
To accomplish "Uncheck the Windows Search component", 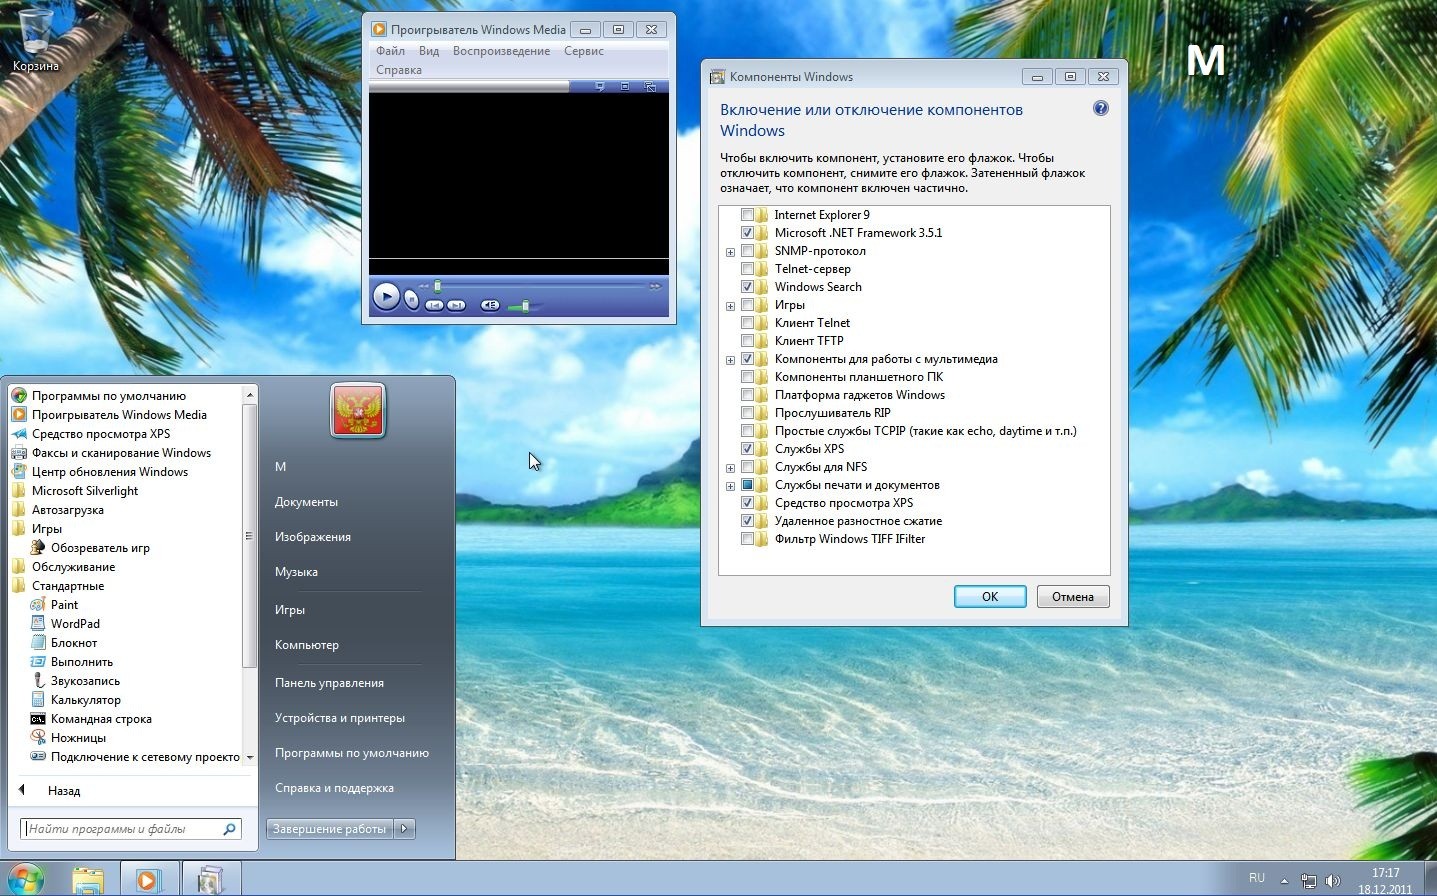I will (747, 287).
